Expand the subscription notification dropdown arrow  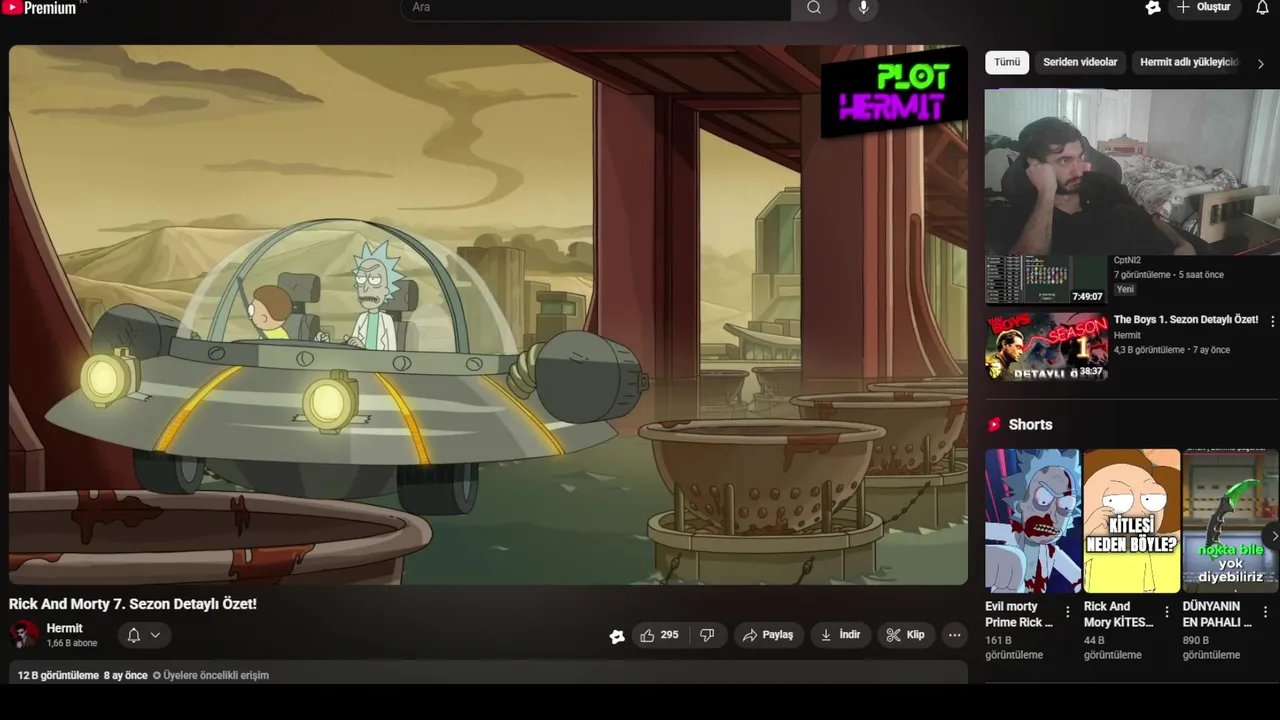[x=155, y=635]
